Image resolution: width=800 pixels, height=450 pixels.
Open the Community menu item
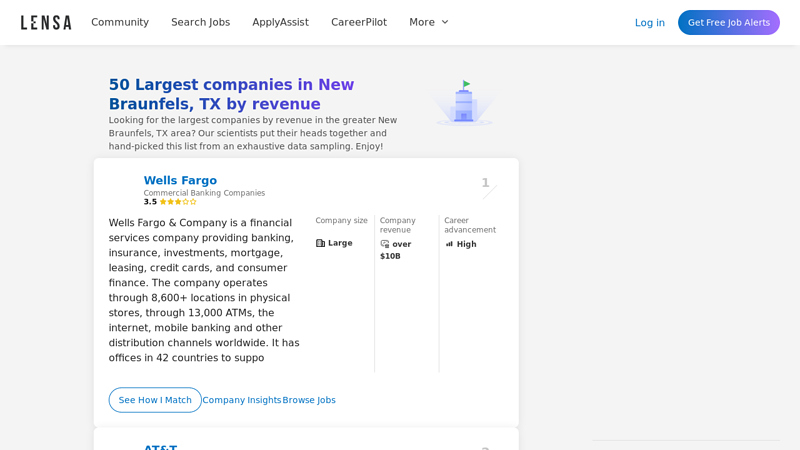(120, 22)
